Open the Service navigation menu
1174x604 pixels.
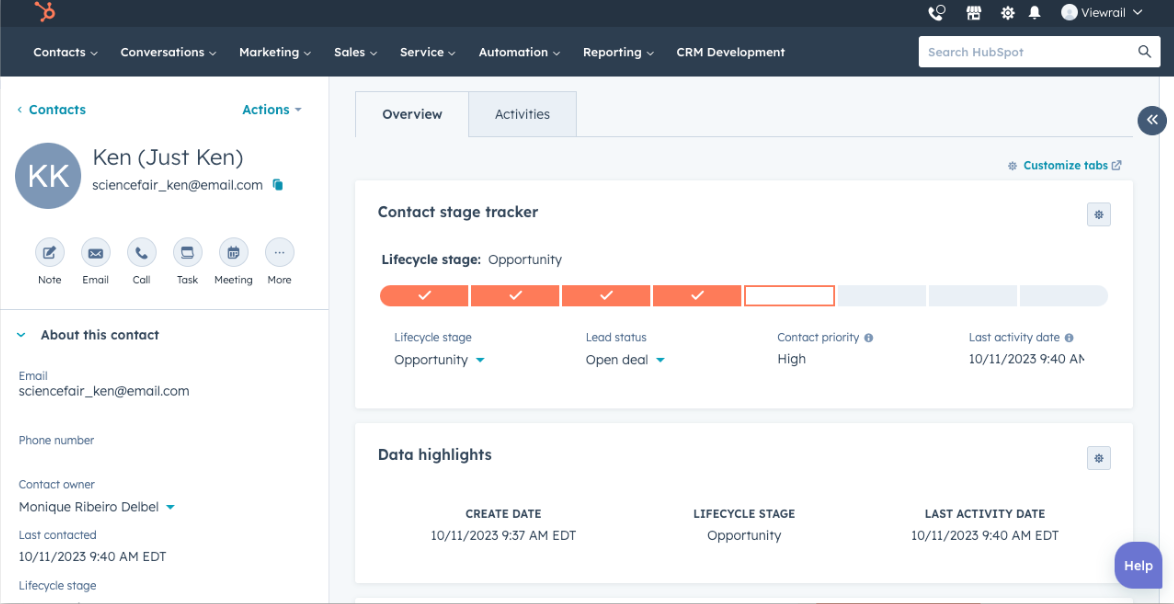(428, 52)
